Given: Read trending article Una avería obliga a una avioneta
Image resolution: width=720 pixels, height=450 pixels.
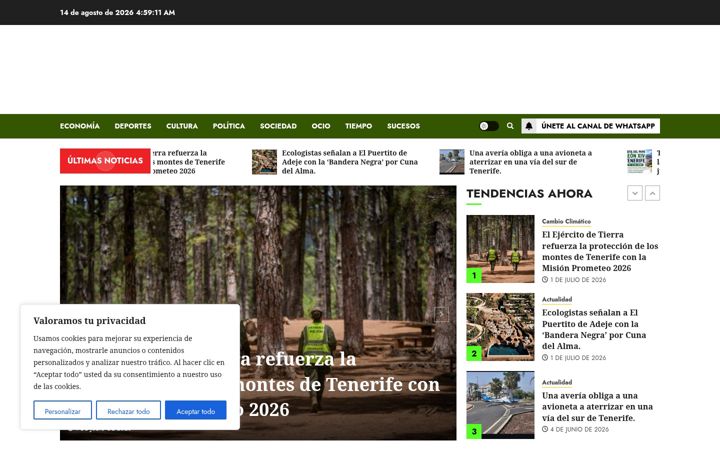Looking at the screenshot, I should (x=597, y=407).
